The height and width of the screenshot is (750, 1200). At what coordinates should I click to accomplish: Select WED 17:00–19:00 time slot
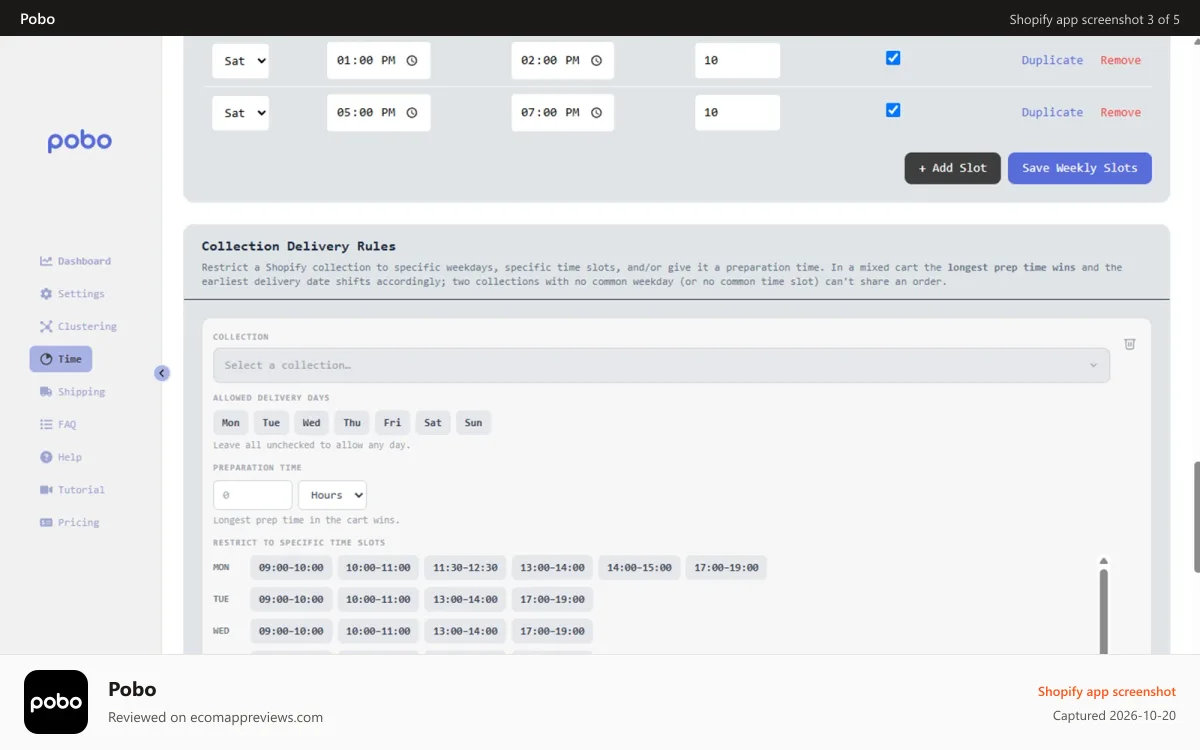(552, 631)
